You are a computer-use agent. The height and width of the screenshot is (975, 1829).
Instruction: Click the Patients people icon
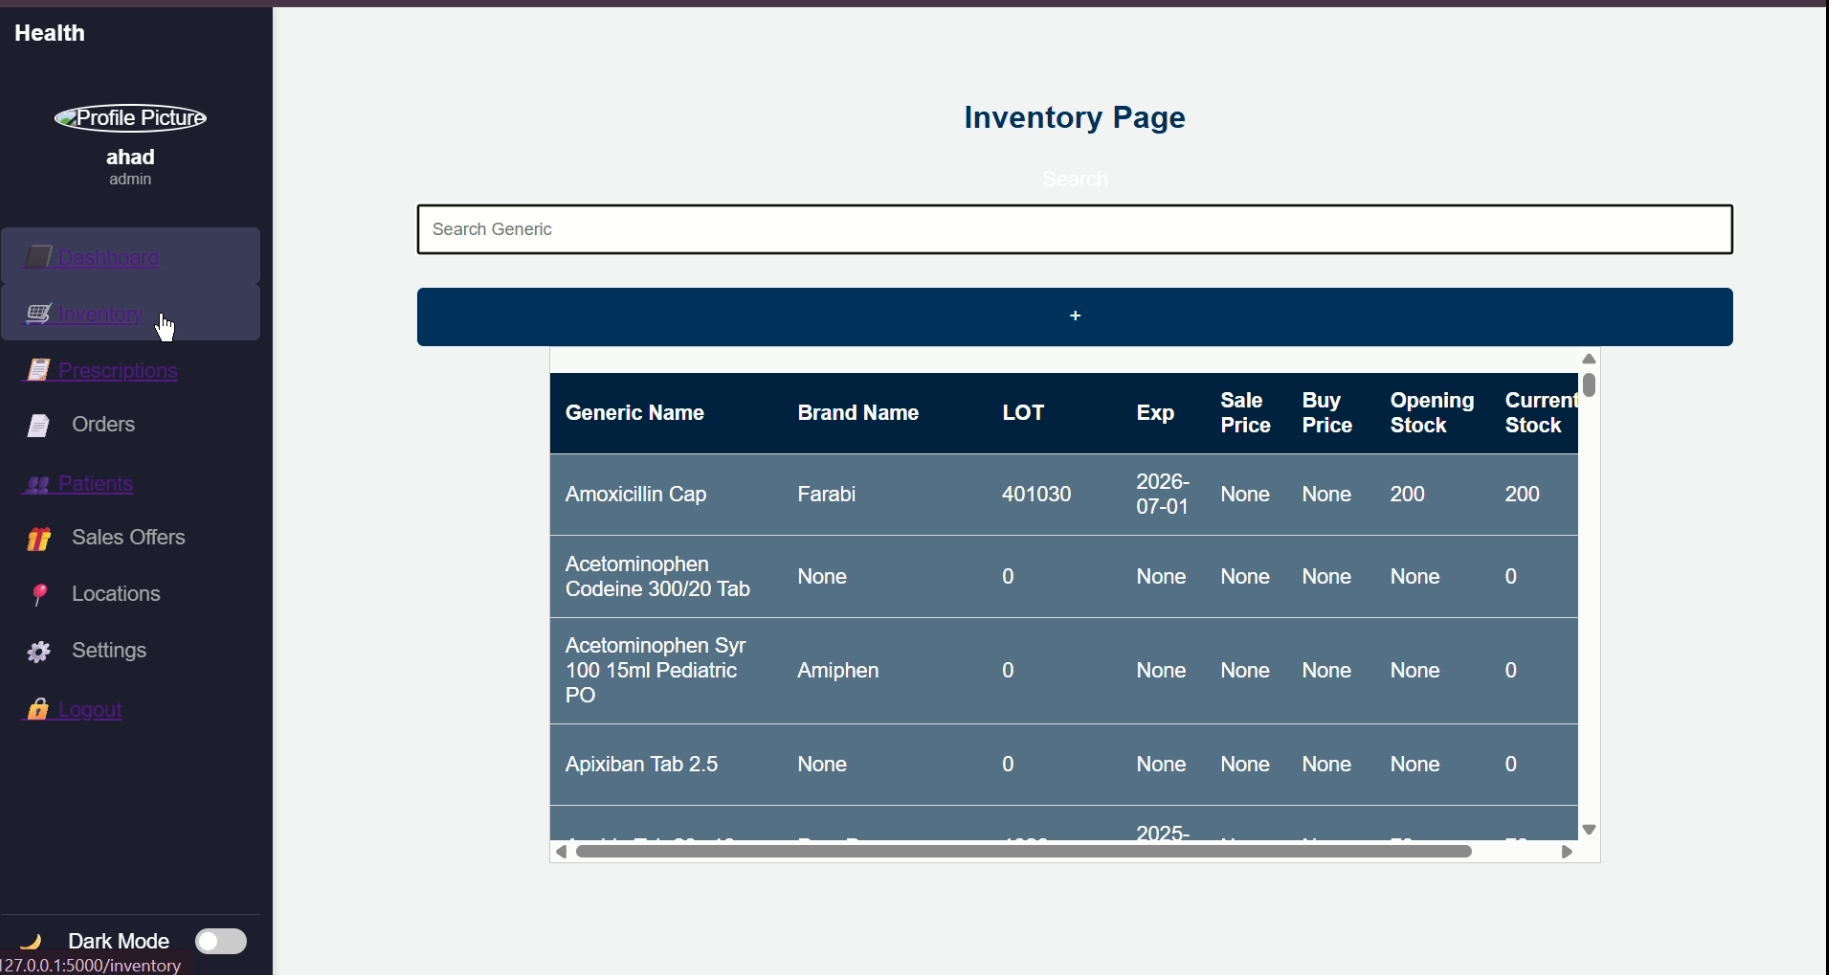[x=38, y=483]
